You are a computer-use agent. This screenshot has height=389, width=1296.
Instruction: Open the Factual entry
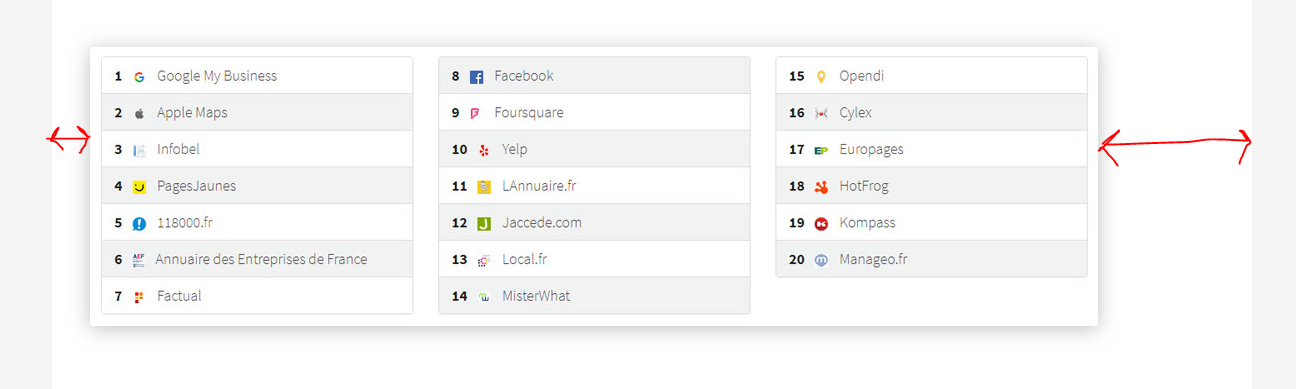pos(257,296)
